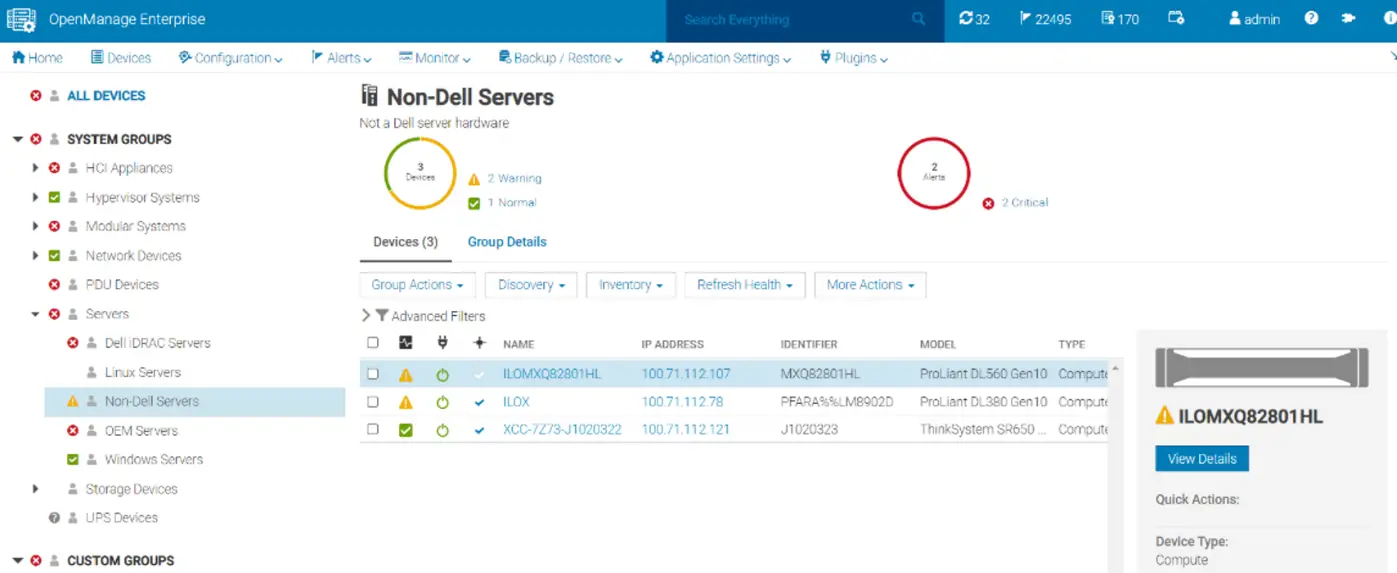This screenshot has height=573, width=1397.
Task: Check the ILOX row checkbox
Action: click(373, 402)
